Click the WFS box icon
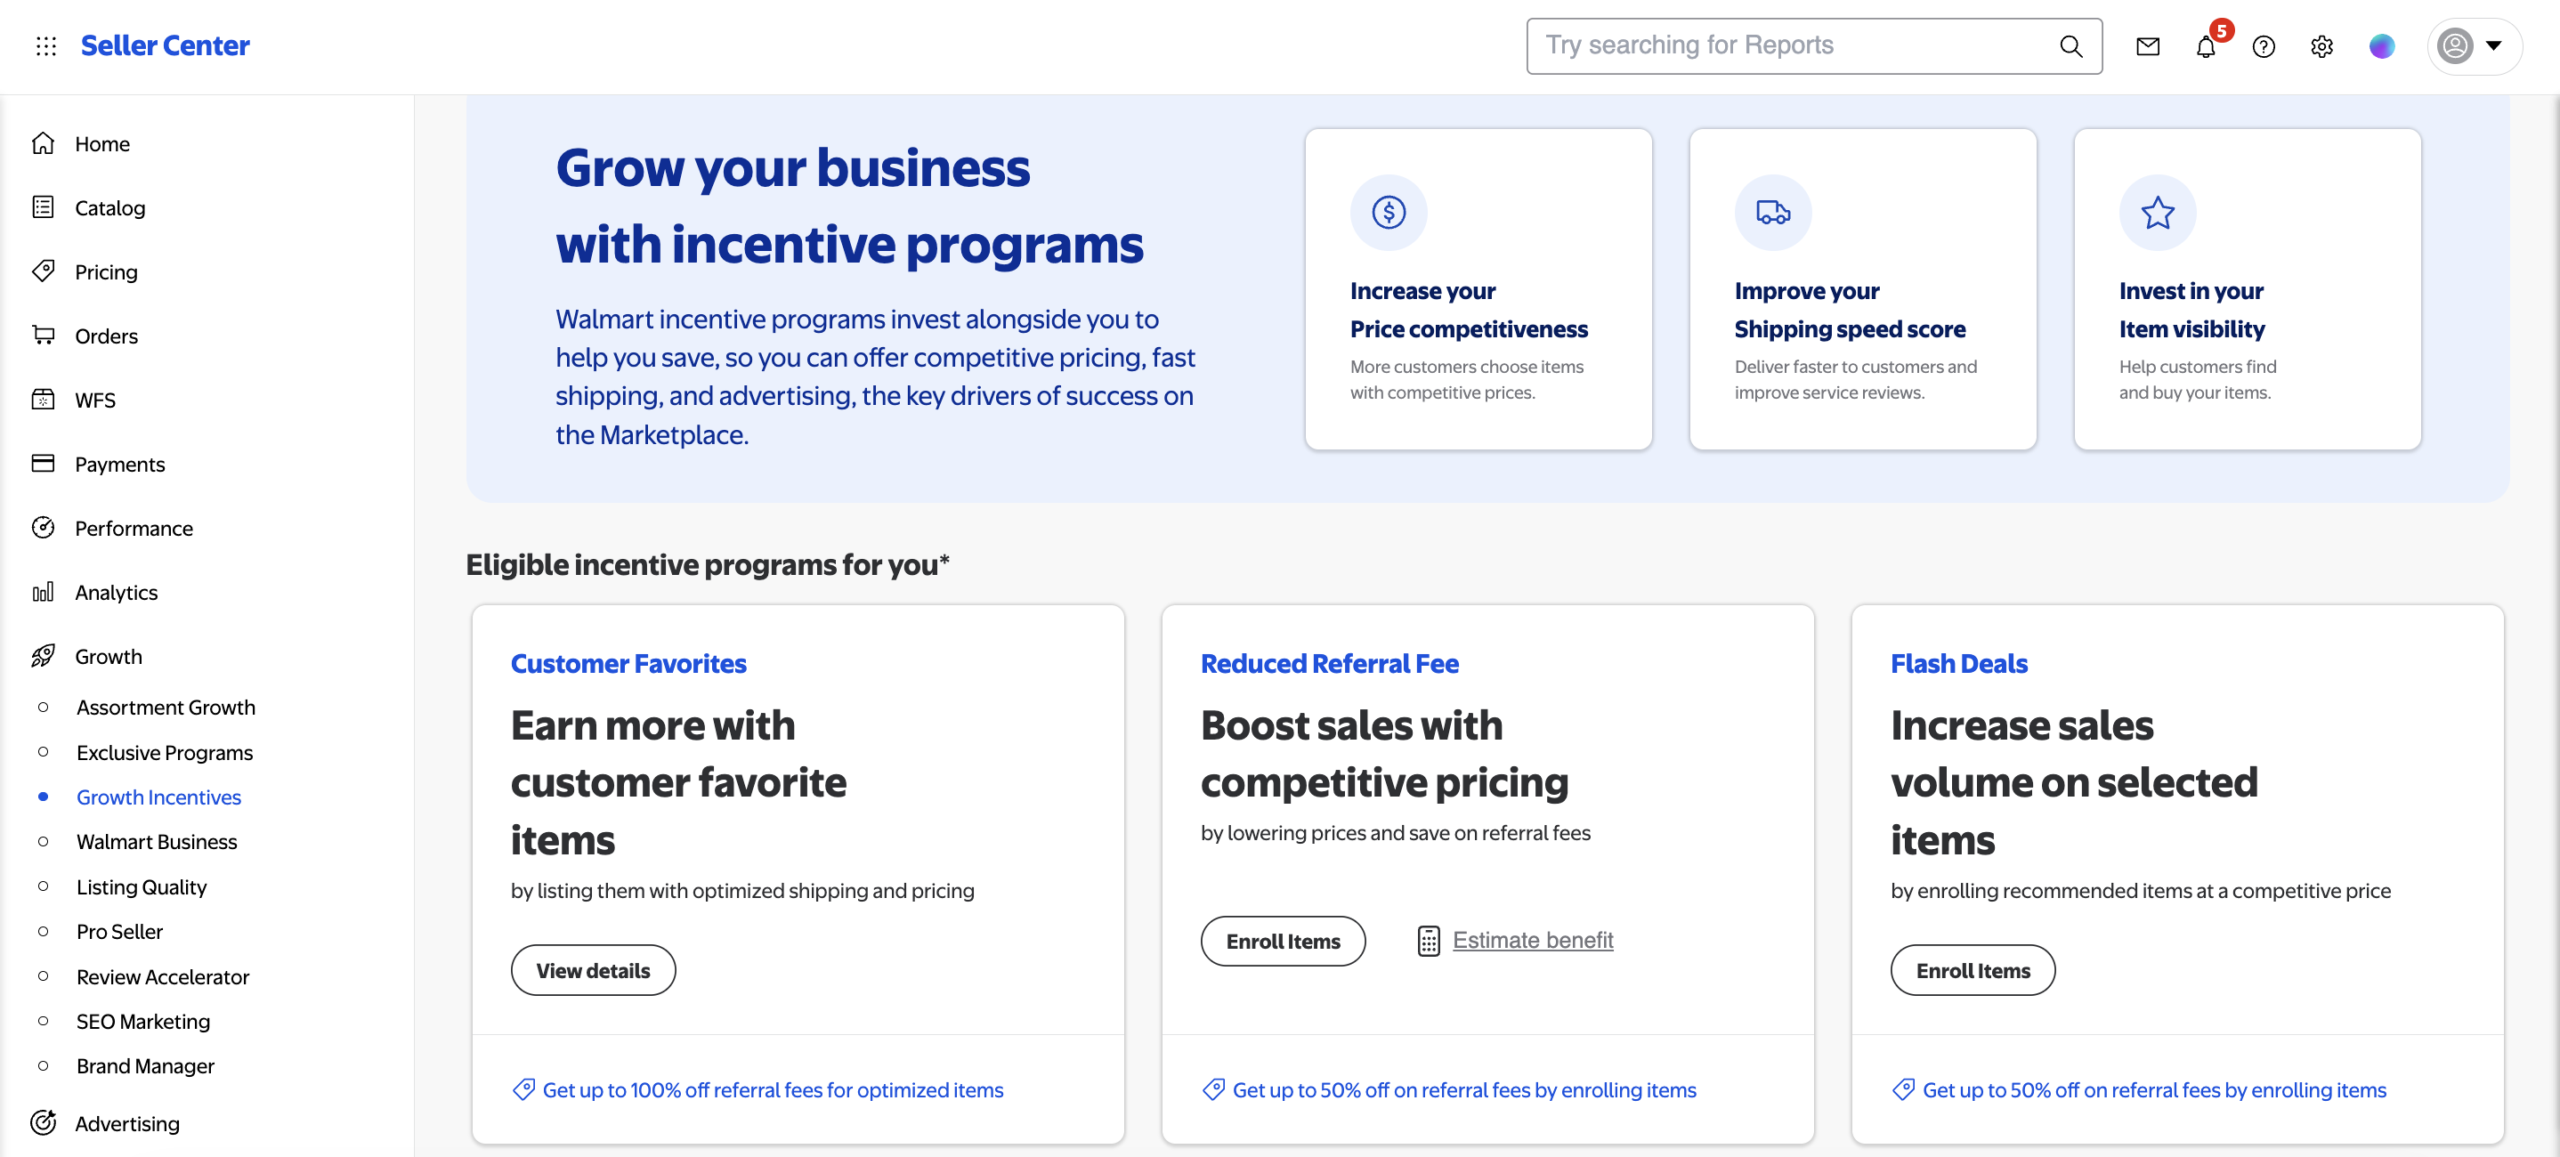Screen dimensions: 2560x1157 point(43,399)
